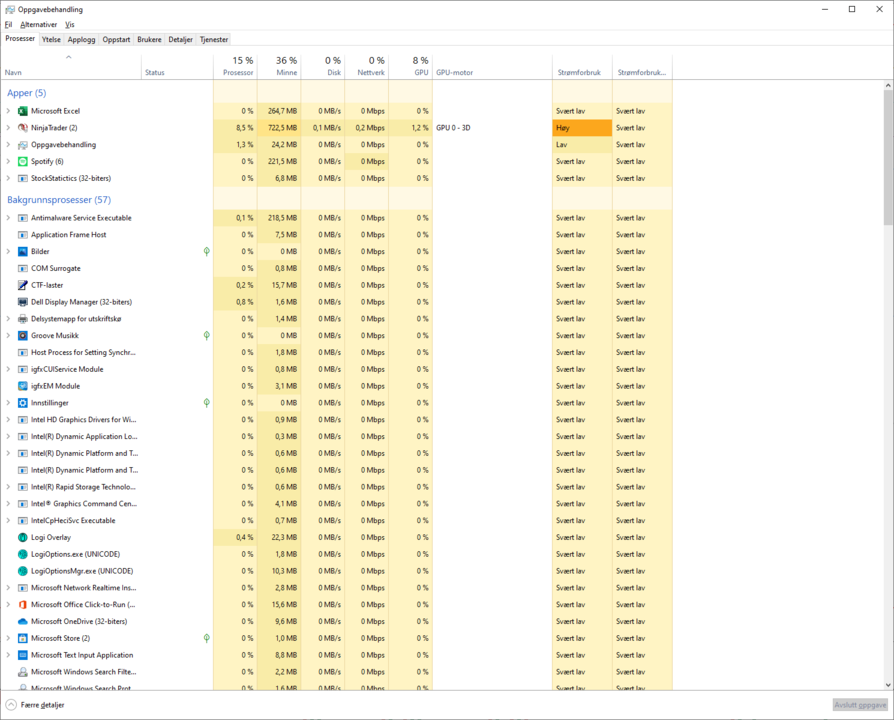Click the Groove Musikk icon
Image resolution: width=894 pixels, height=720 pixels.
tap(23, 336)
